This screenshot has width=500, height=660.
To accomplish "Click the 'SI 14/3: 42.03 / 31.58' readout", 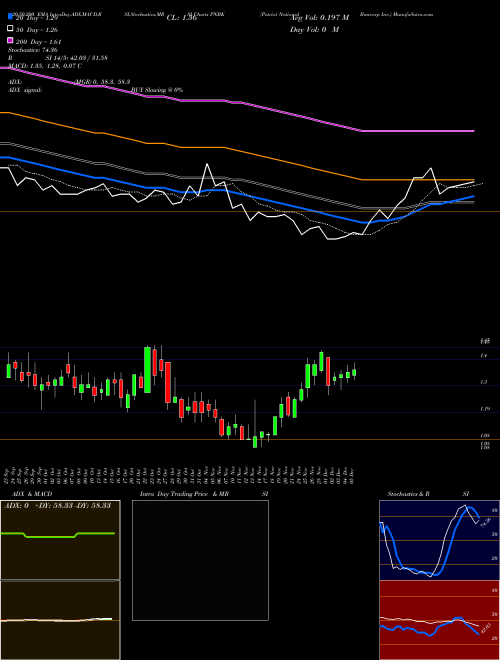I will (x=77, y=58).
